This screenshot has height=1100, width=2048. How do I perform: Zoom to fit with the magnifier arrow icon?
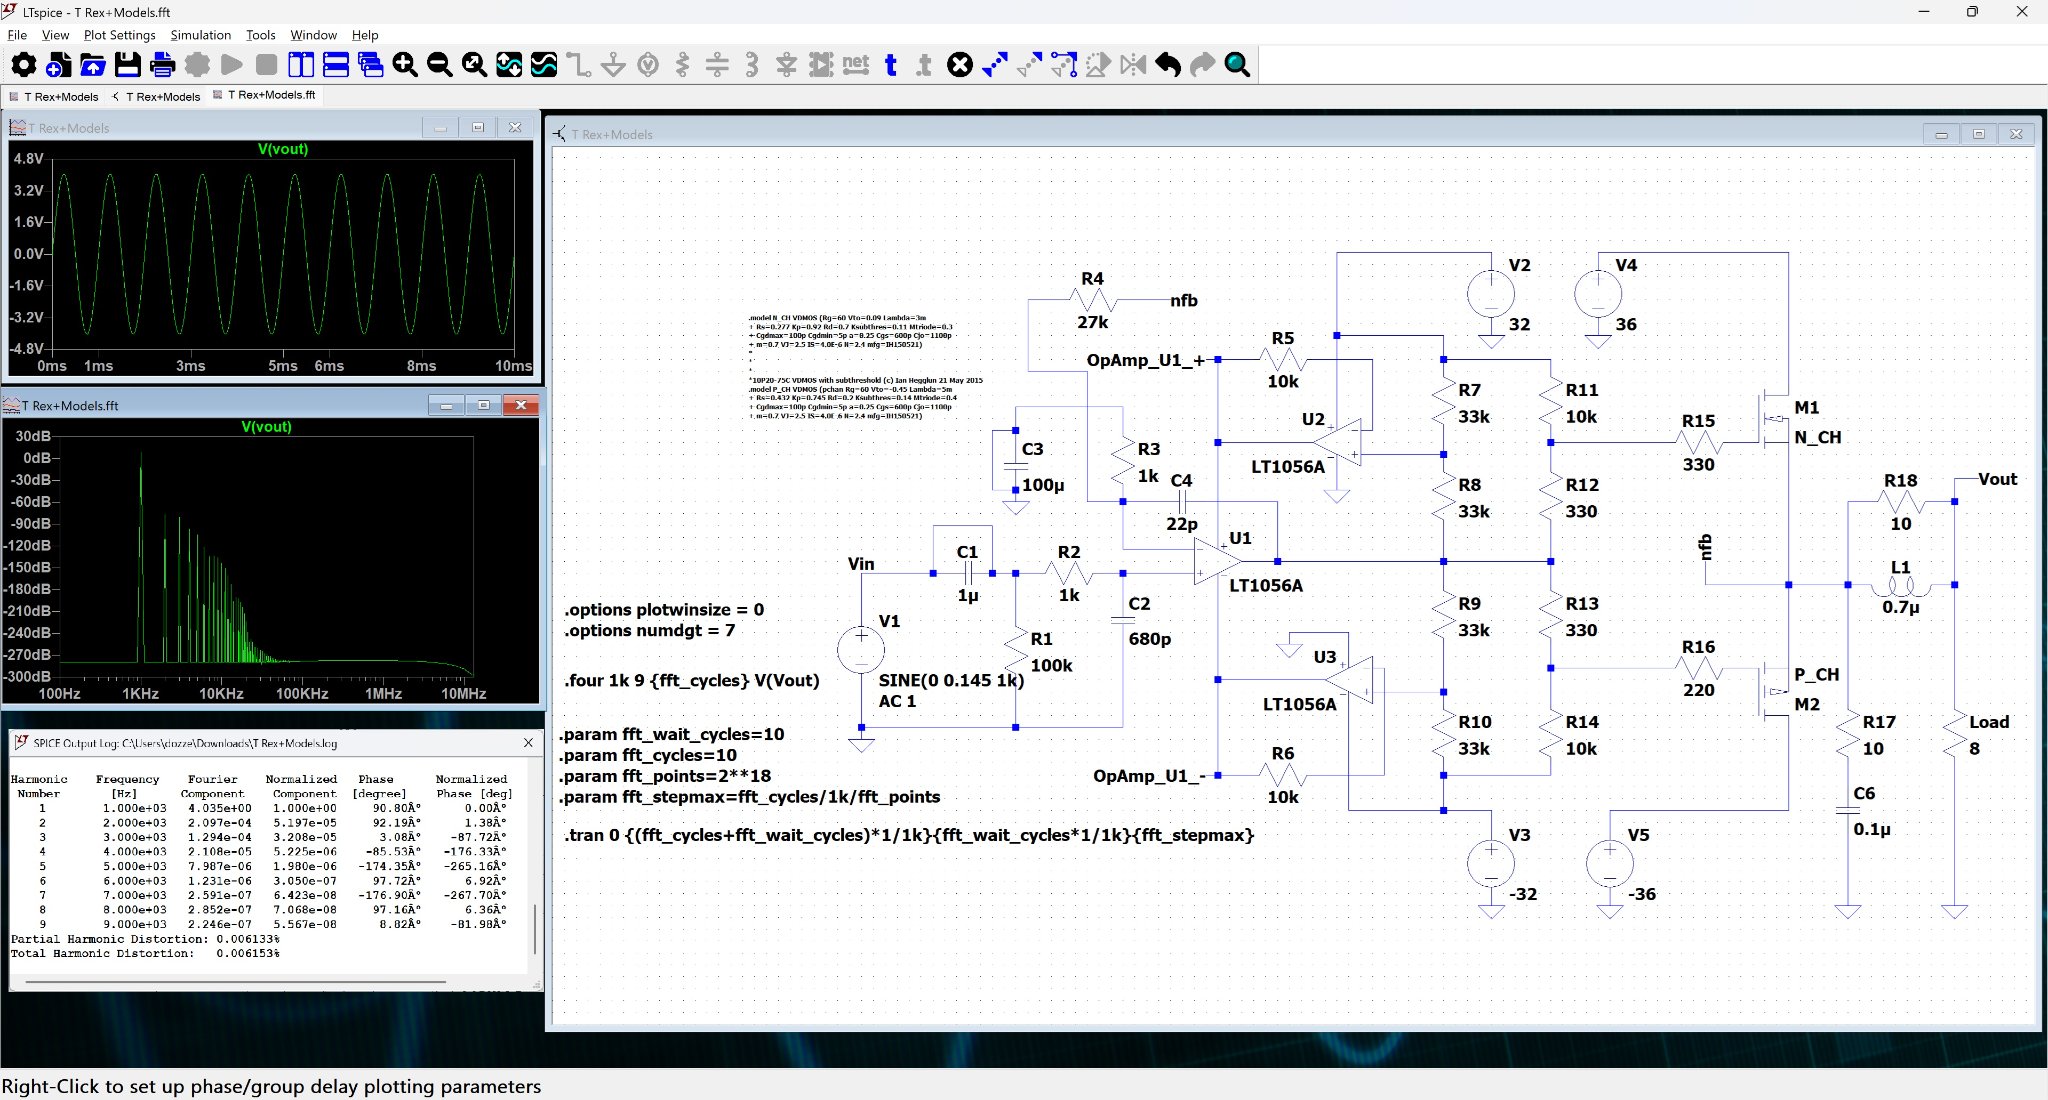[x=474, y=65]
